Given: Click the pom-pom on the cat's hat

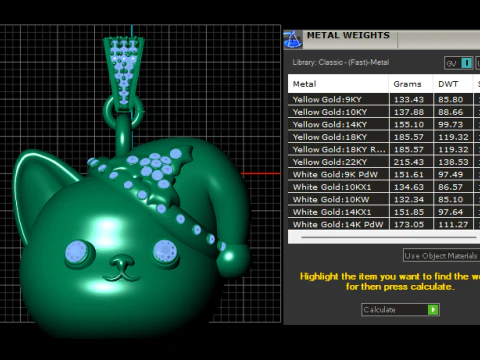Looking at the screenshot, I should tap(233, 260).
